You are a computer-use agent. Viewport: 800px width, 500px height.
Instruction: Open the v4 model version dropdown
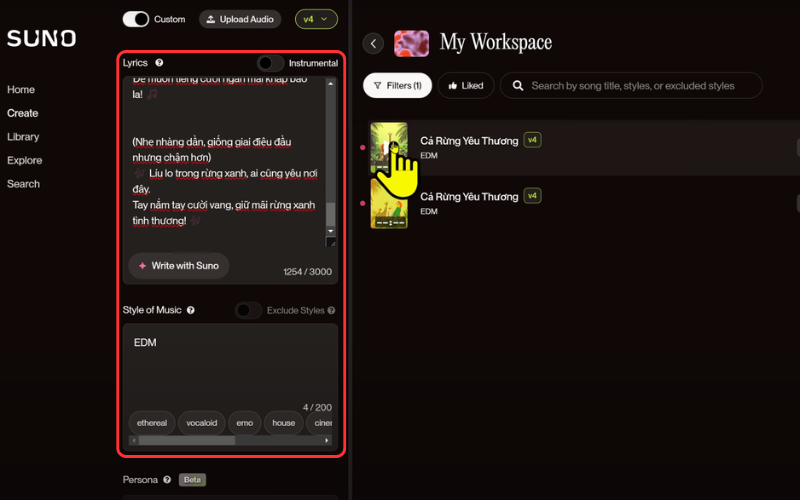[316, 19]
